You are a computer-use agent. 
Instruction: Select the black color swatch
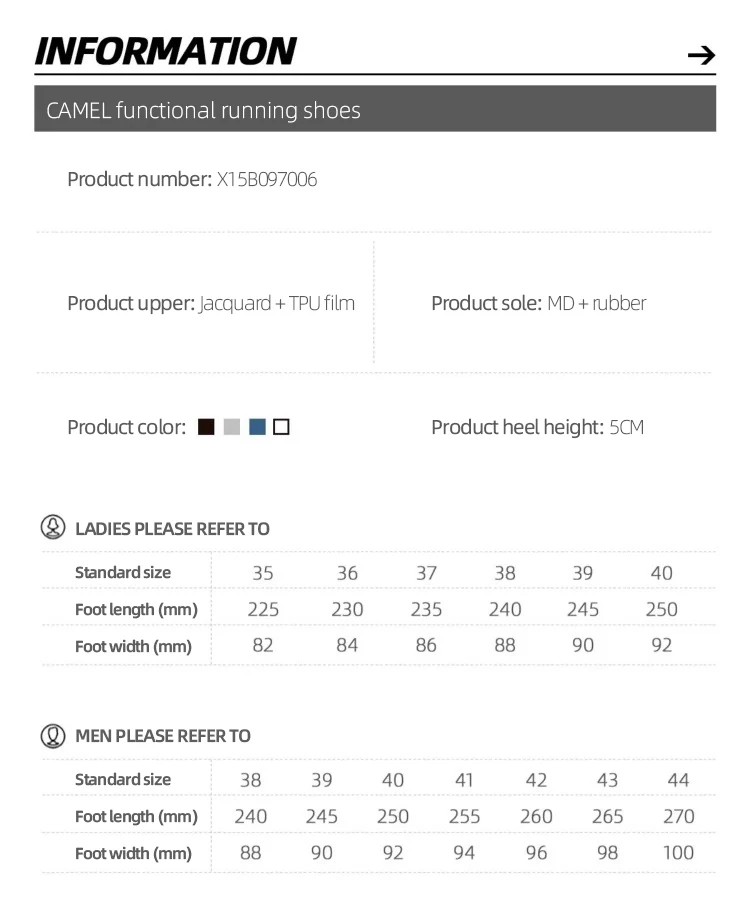(x=206, y=427)
